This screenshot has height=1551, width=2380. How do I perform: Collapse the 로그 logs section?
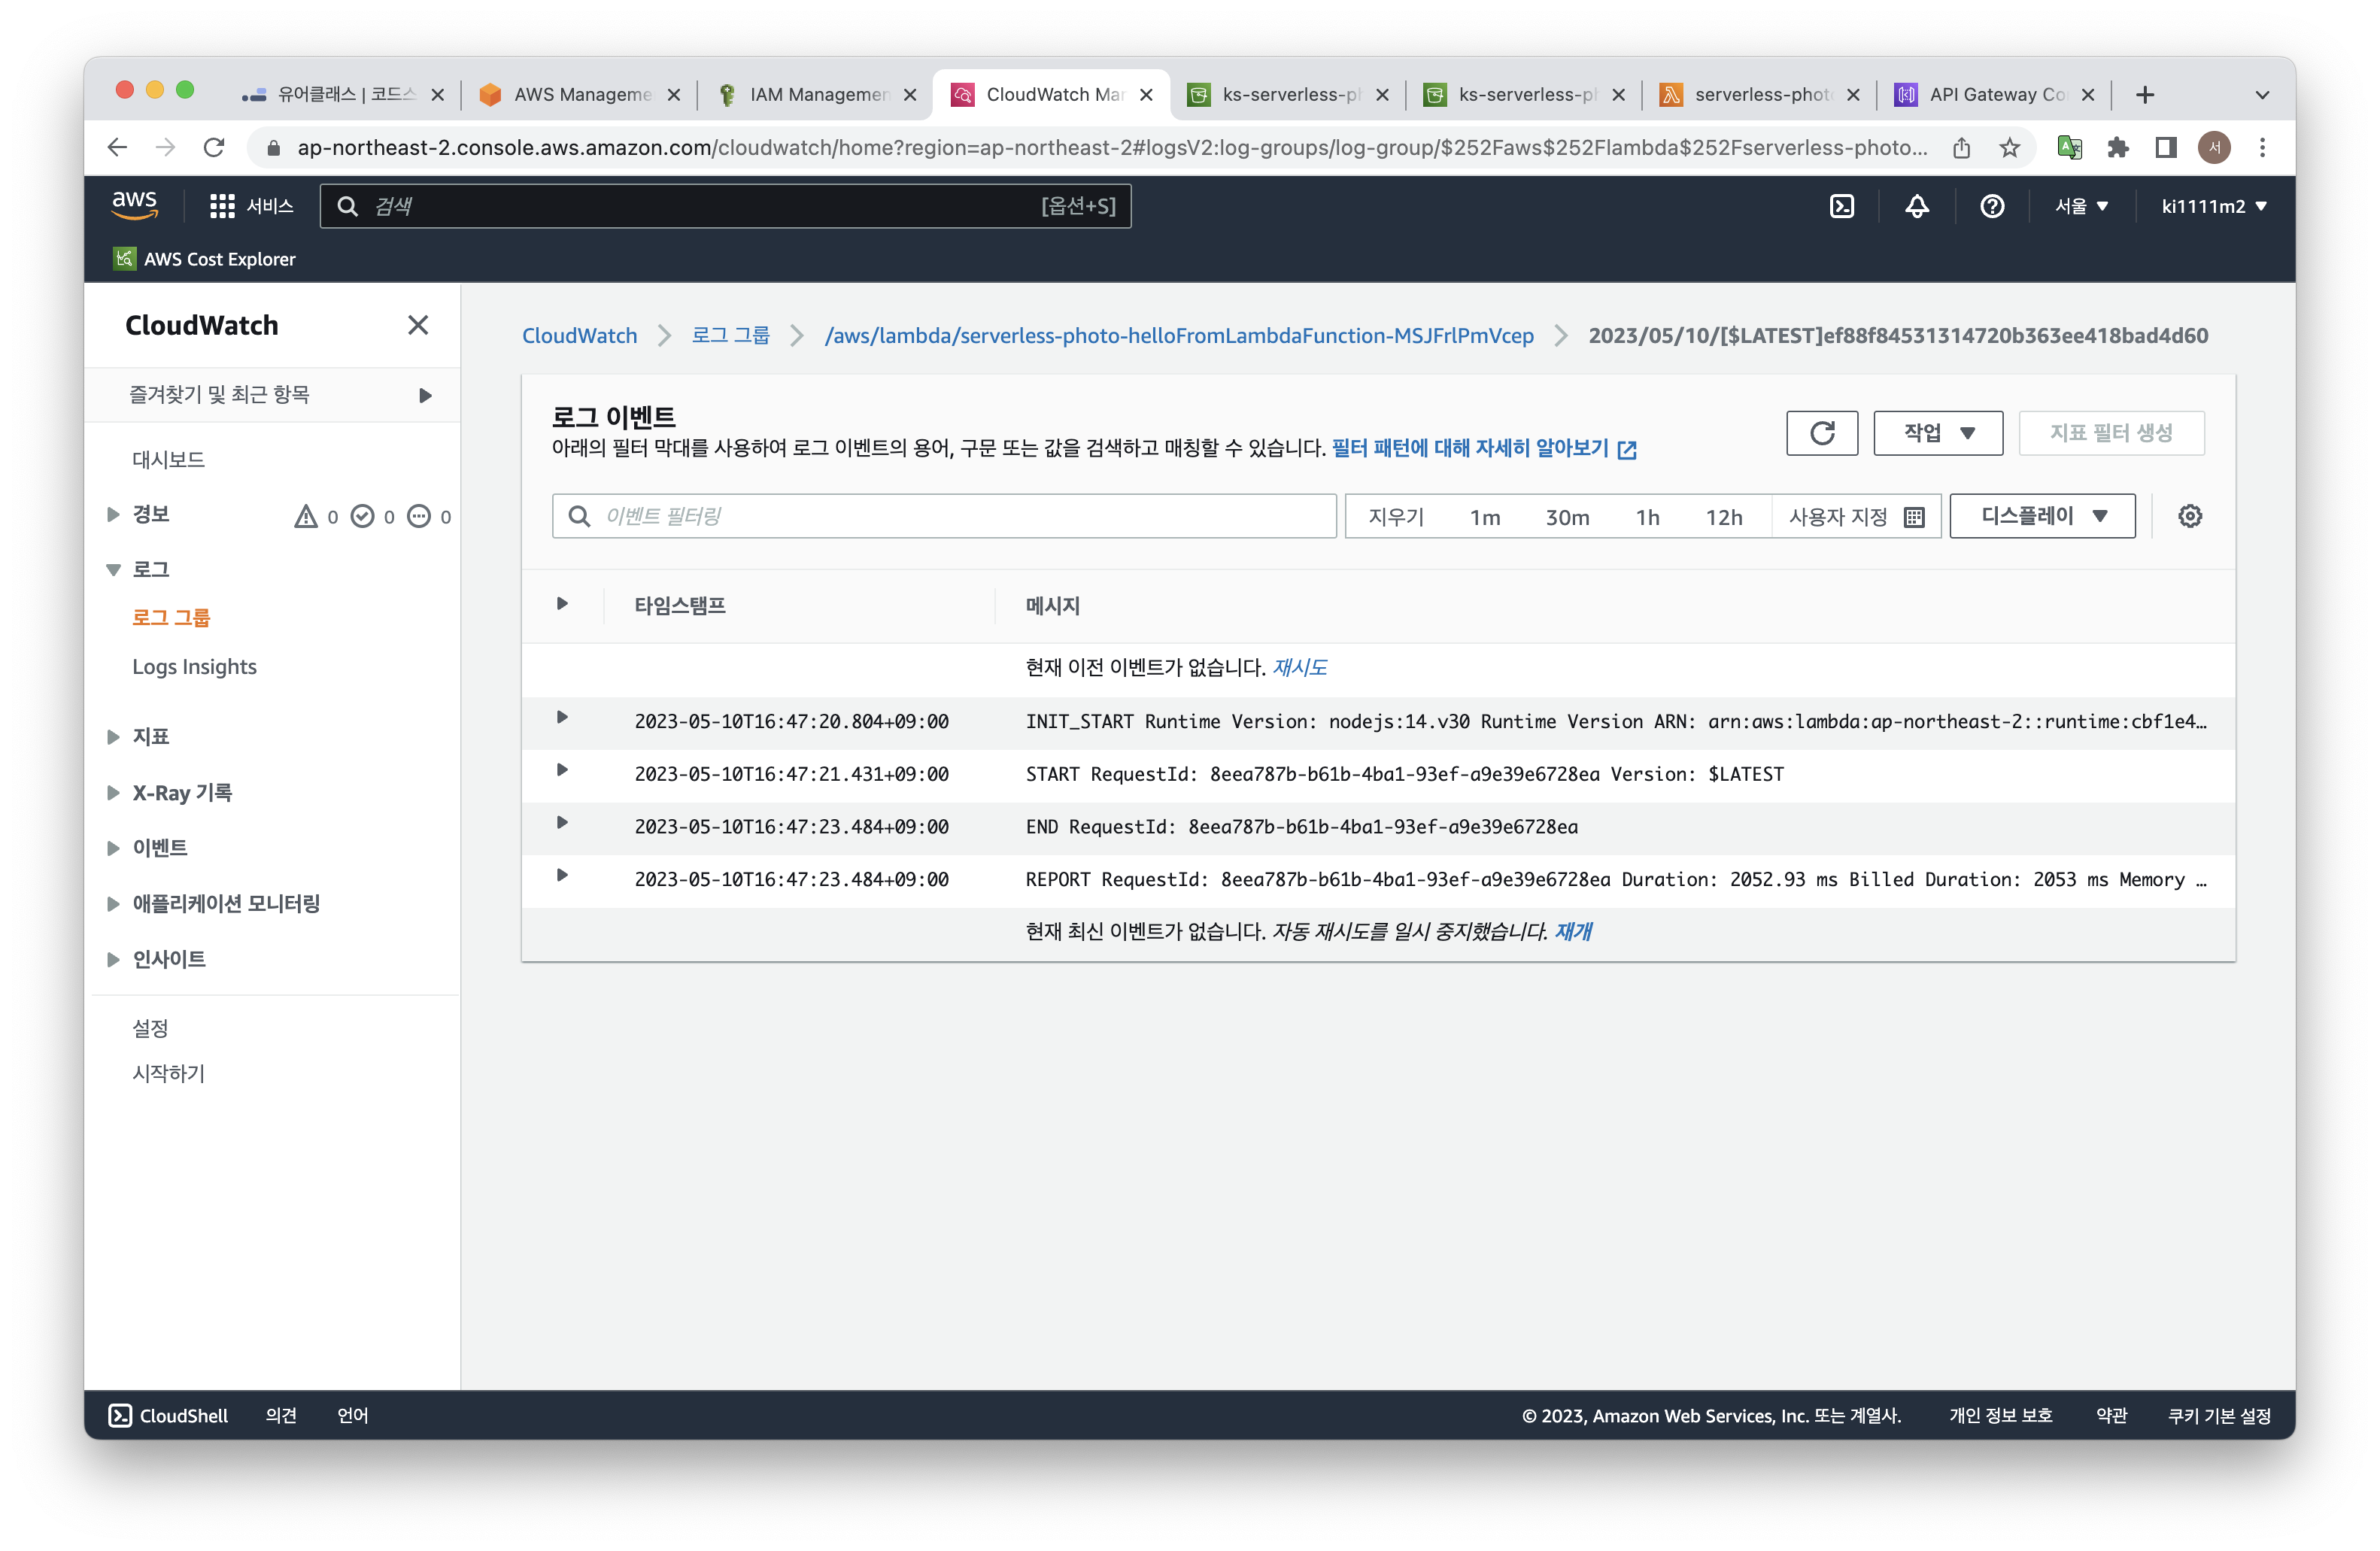coord(113,569)
